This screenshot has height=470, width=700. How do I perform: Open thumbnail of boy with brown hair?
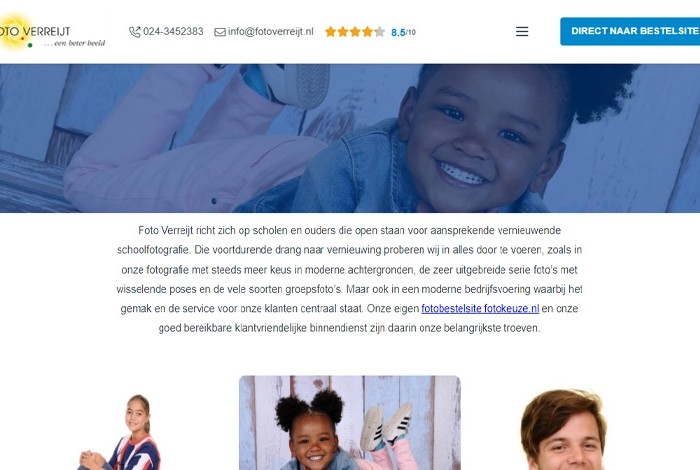[x=563, y=429]
